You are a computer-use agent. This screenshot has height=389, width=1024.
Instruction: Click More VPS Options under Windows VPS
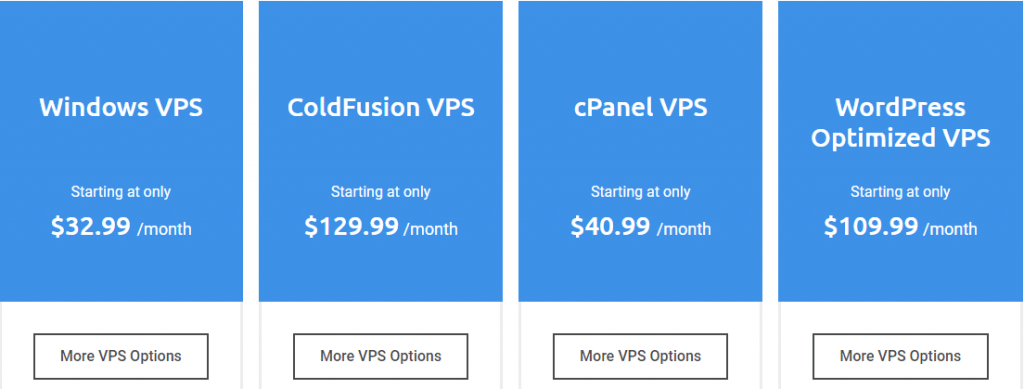tap(121, 356)
